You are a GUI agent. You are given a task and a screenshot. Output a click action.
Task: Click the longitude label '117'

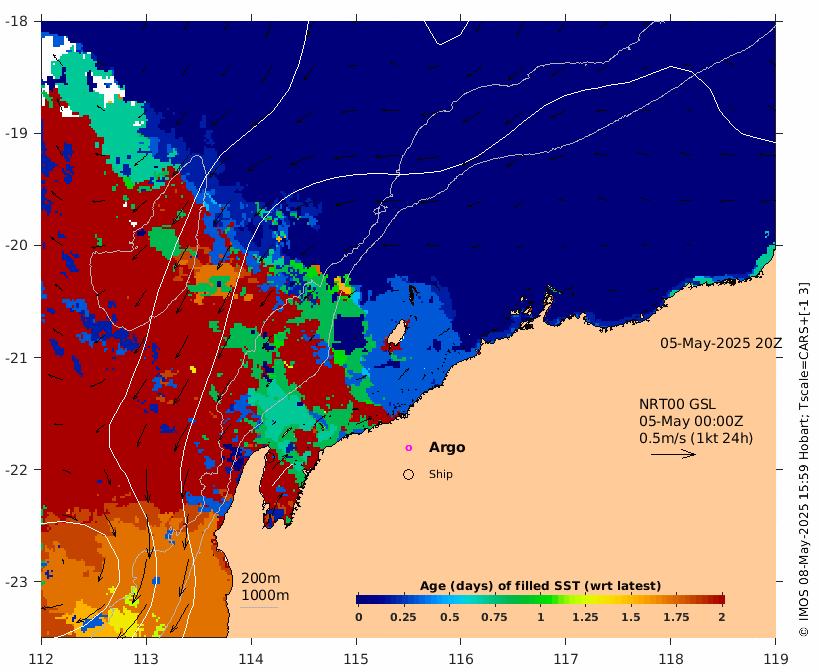[x=566, y=659]
